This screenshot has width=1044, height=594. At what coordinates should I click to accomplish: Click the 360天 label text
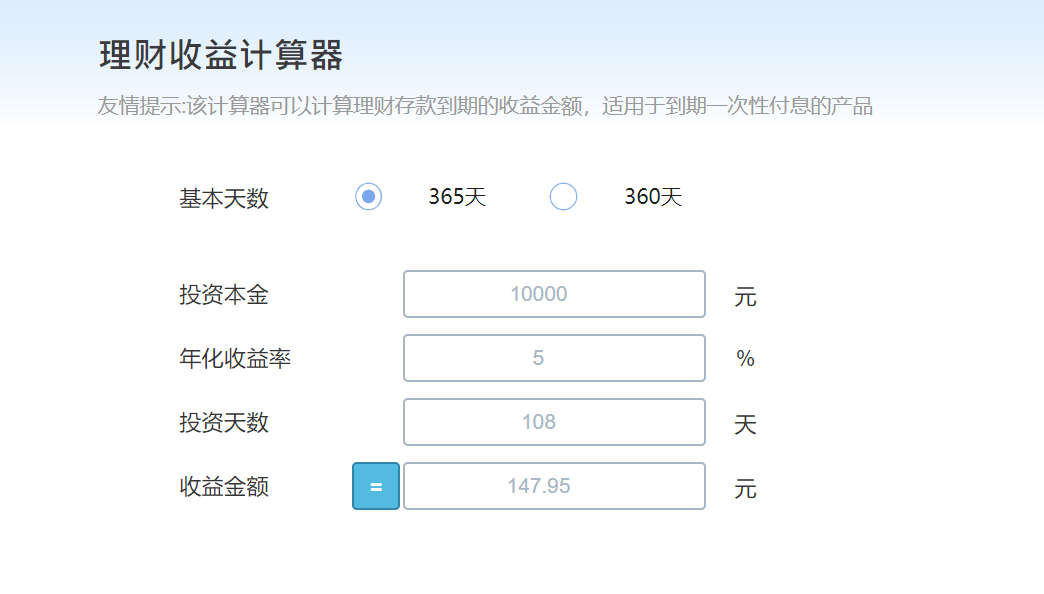coord(653,196)
